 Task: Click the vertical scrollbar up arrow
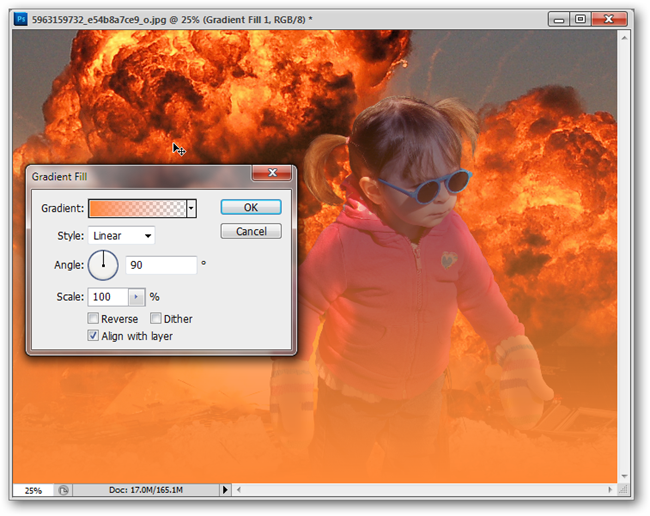coord(624,38)
